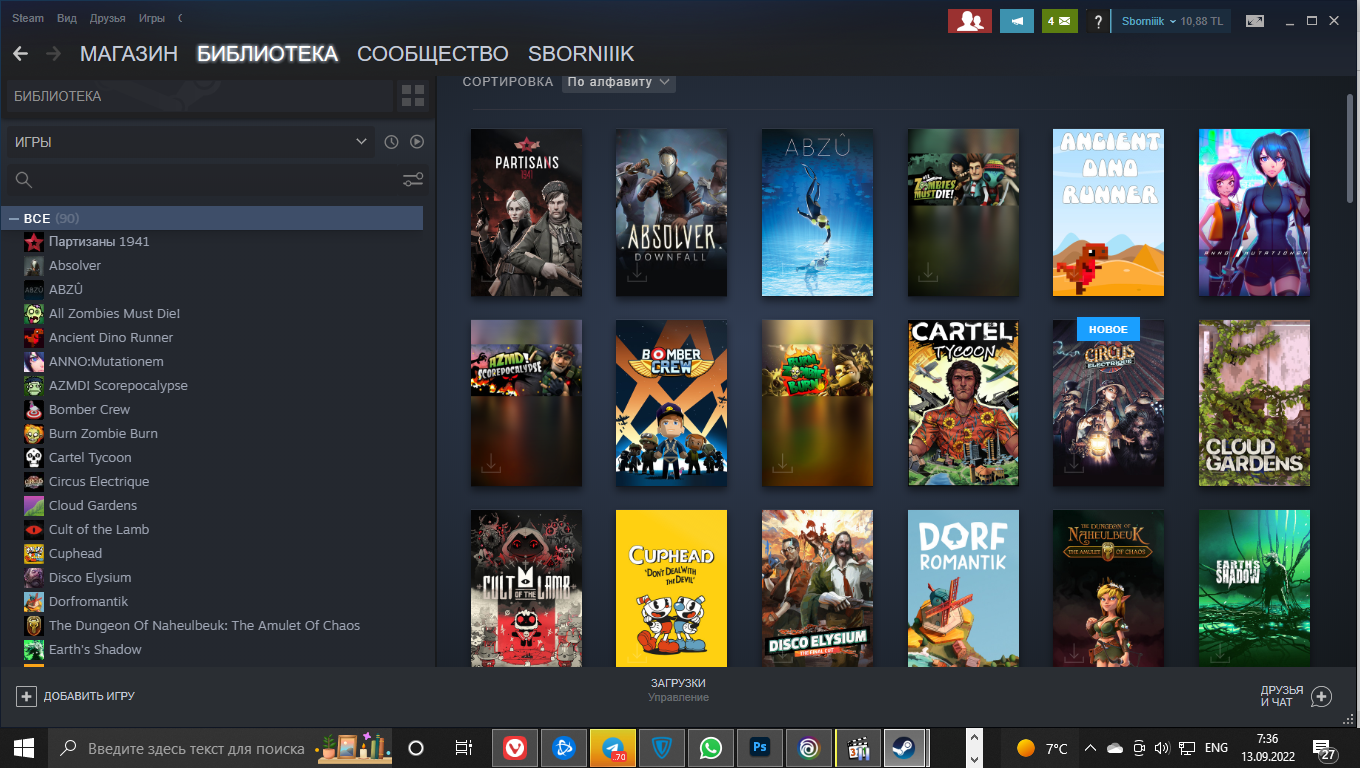Show hidden system tray icons
This screenshot has height=768, width=1360.
click(1090, 748)
